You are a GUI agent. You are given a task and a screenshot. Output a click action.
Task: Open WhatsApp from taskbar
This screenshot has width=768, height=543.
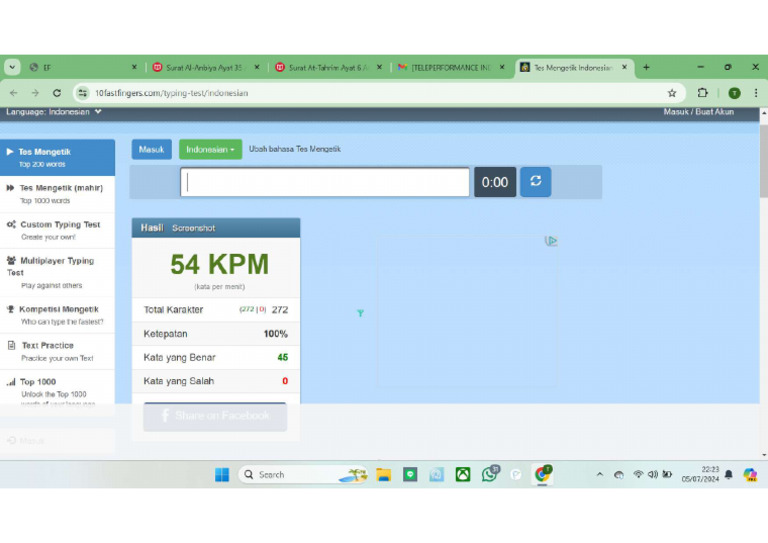tap(489, 474)
